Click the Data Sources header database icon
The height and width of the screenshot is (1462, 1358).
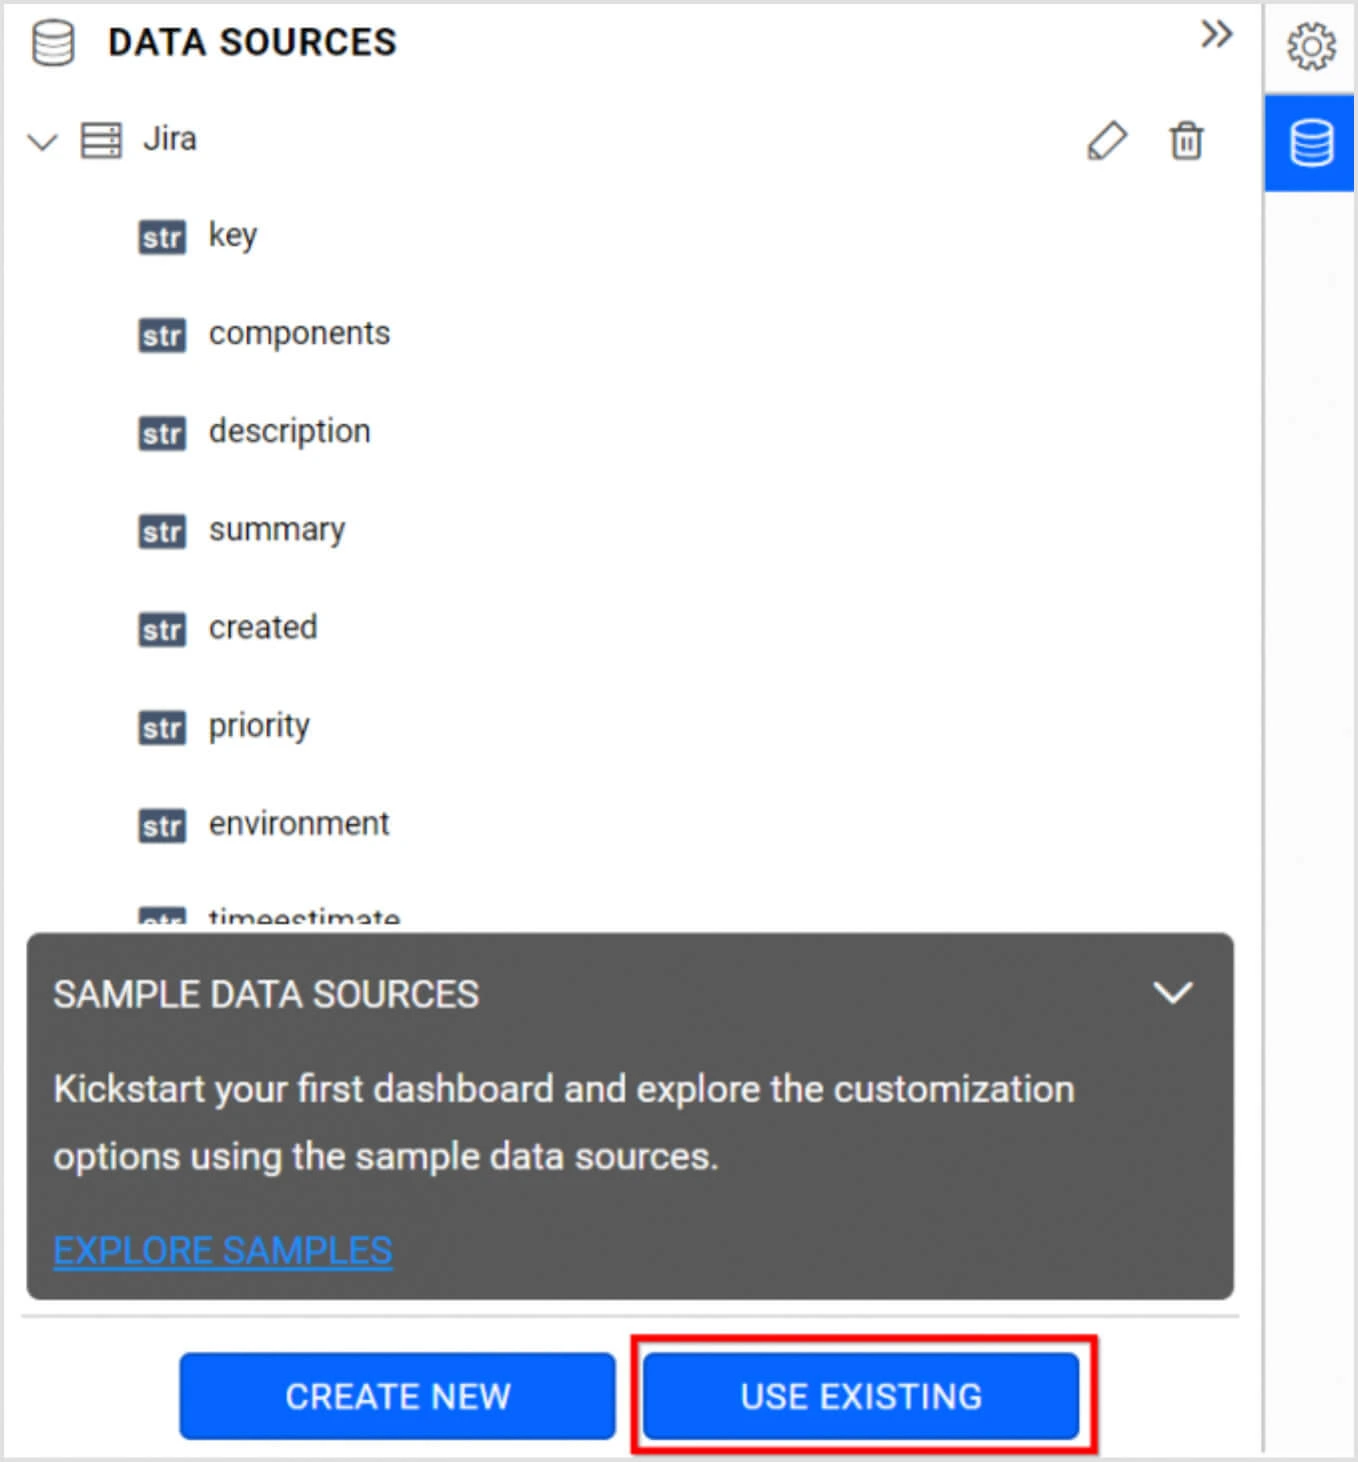[x=53, y=43]
